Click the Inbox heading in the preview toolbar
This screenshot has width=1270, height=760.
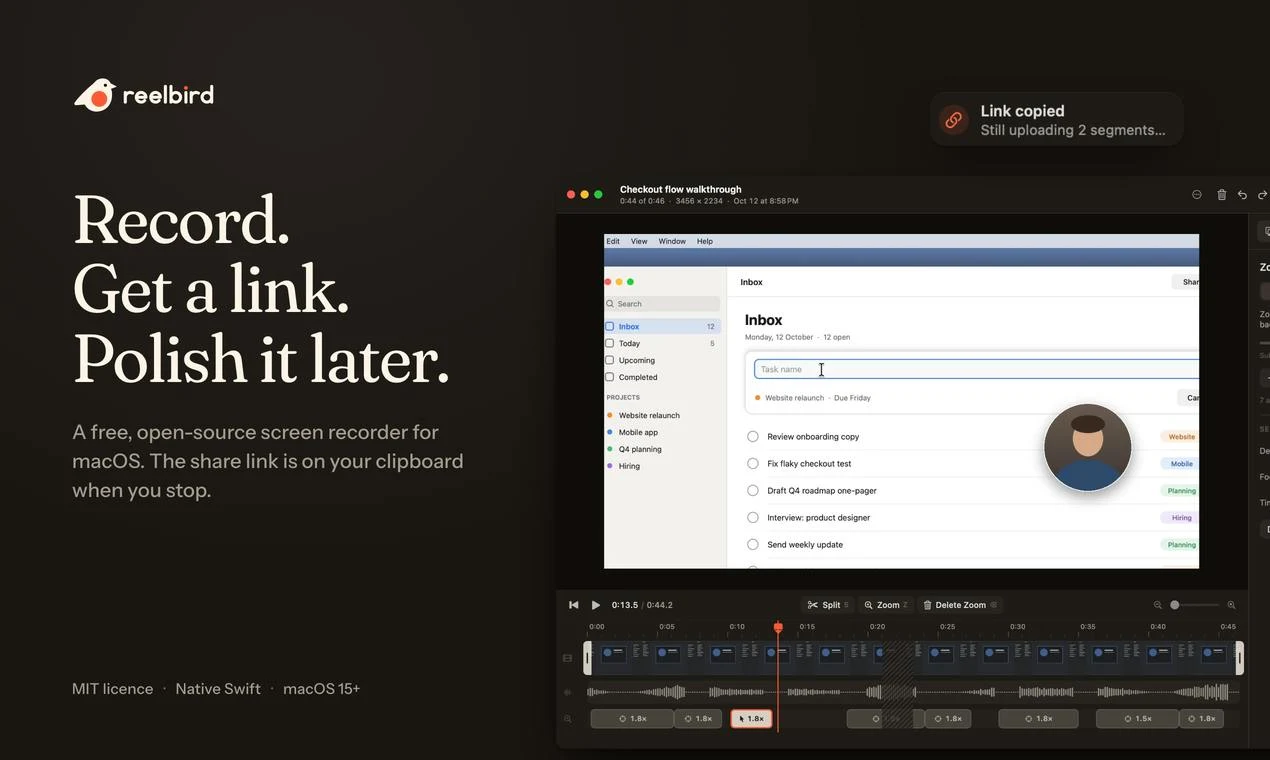(751, 282)
